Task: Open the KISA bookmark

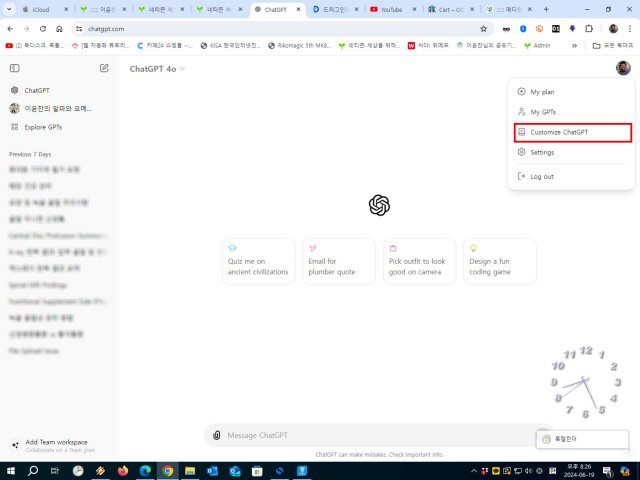Action: click(230, 46)
